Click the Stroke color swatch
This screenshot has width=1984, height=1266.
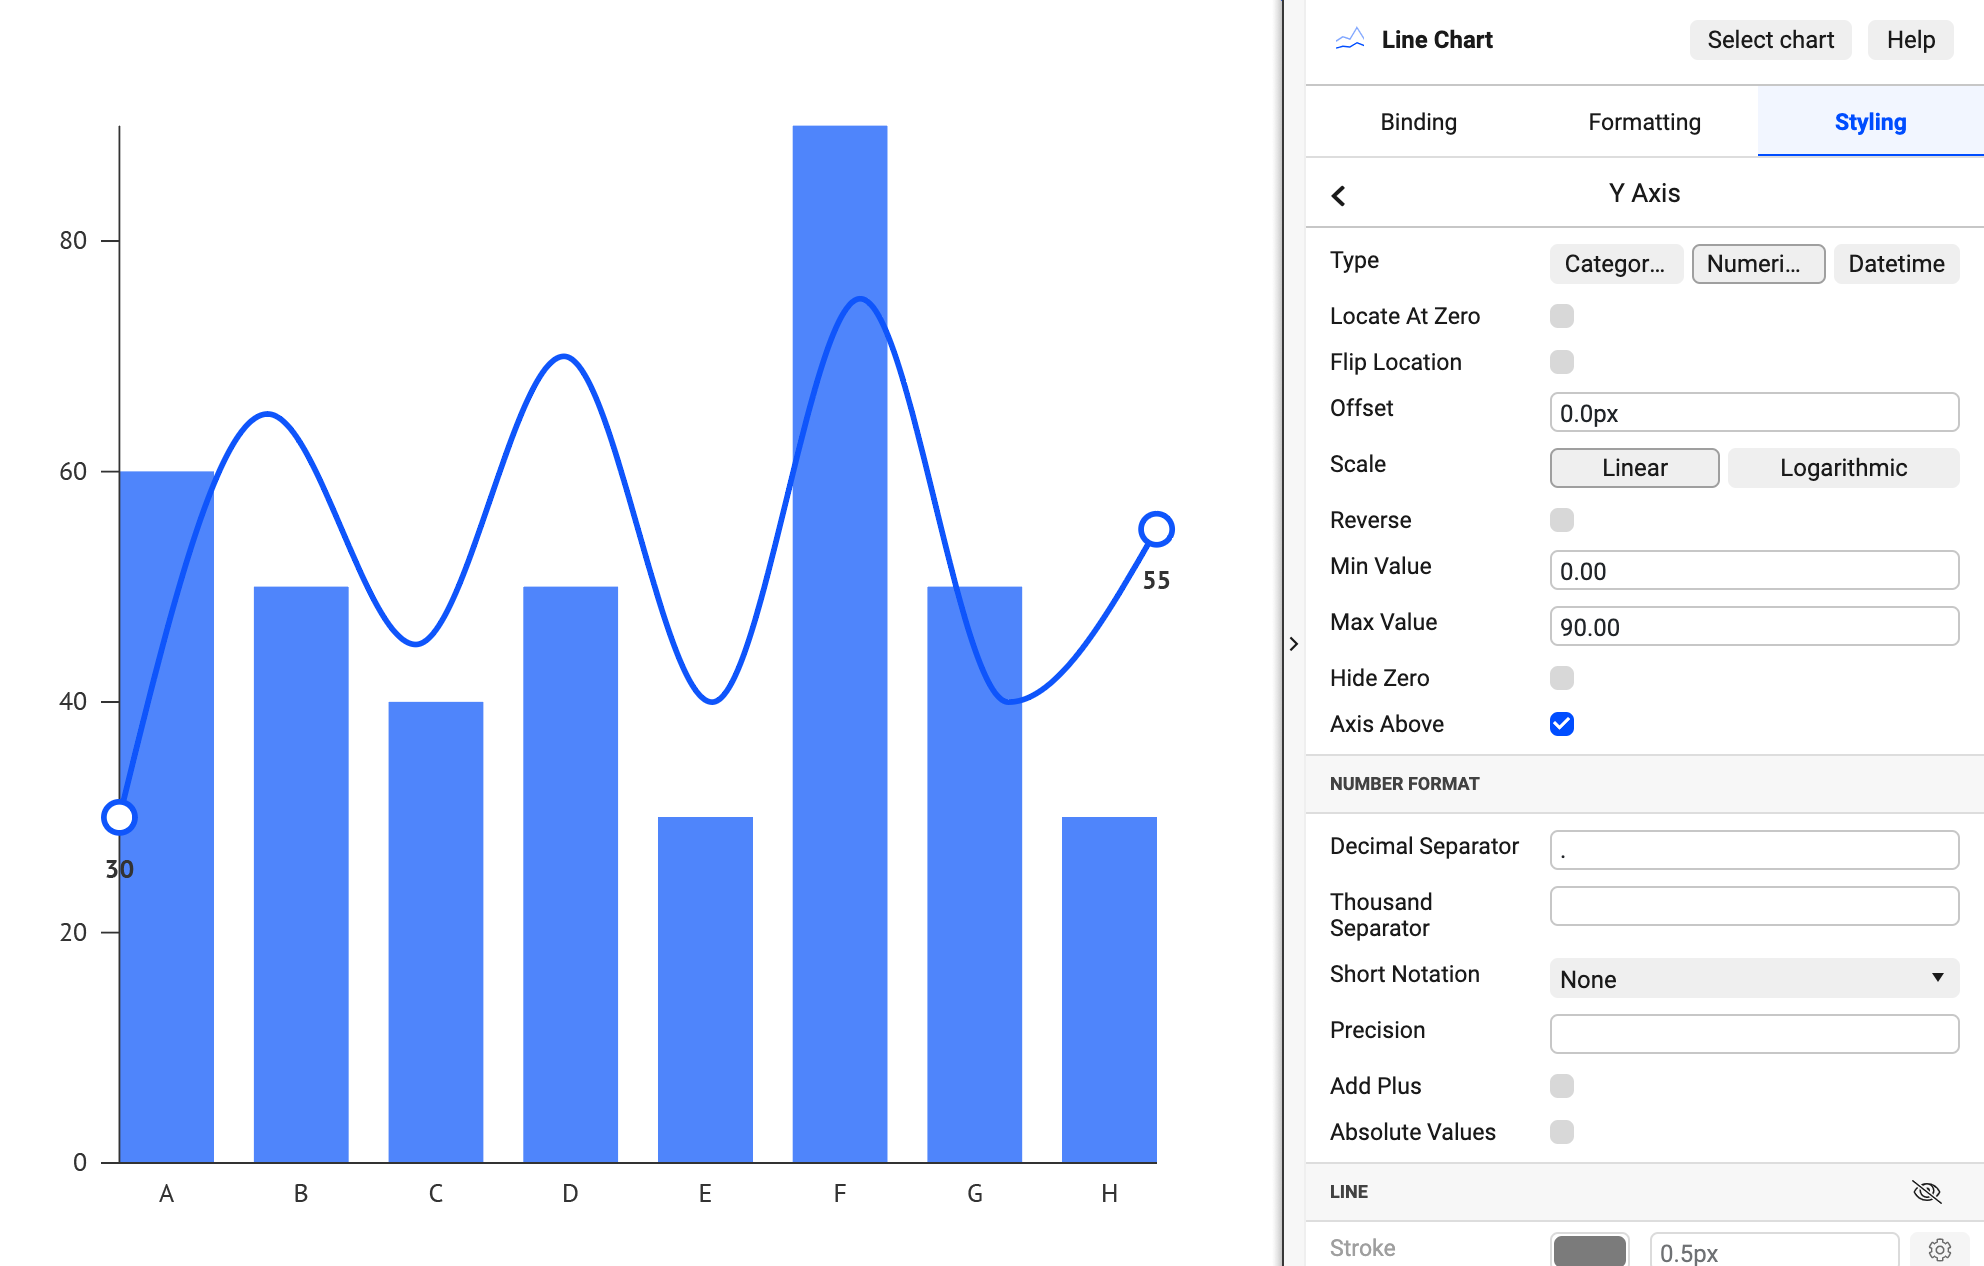(1591, 1249)
